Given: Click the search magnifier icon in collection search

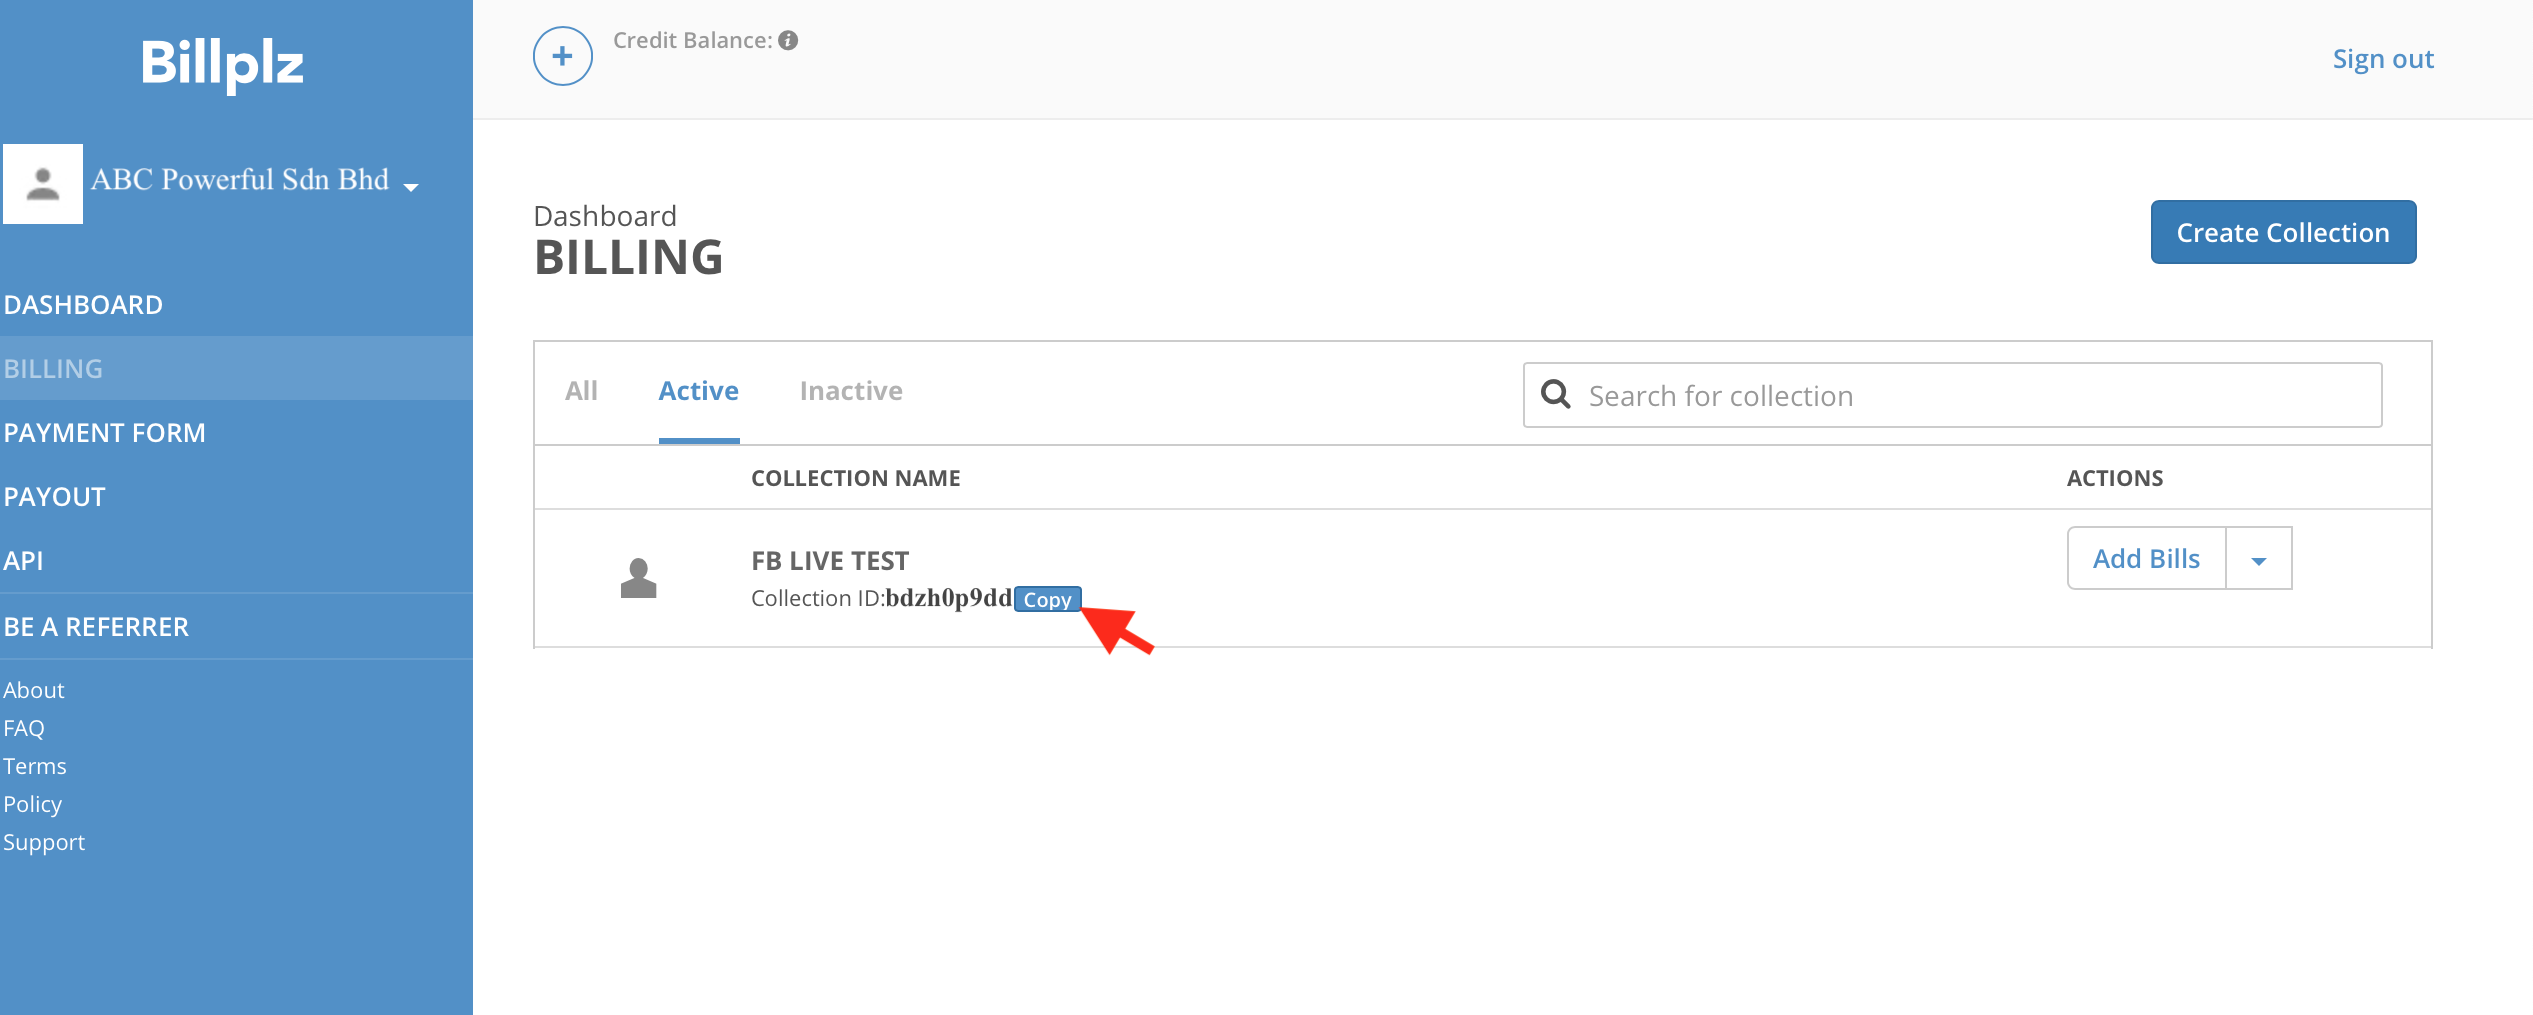Looking at the screenshot, I should (x=1557, y=395).
